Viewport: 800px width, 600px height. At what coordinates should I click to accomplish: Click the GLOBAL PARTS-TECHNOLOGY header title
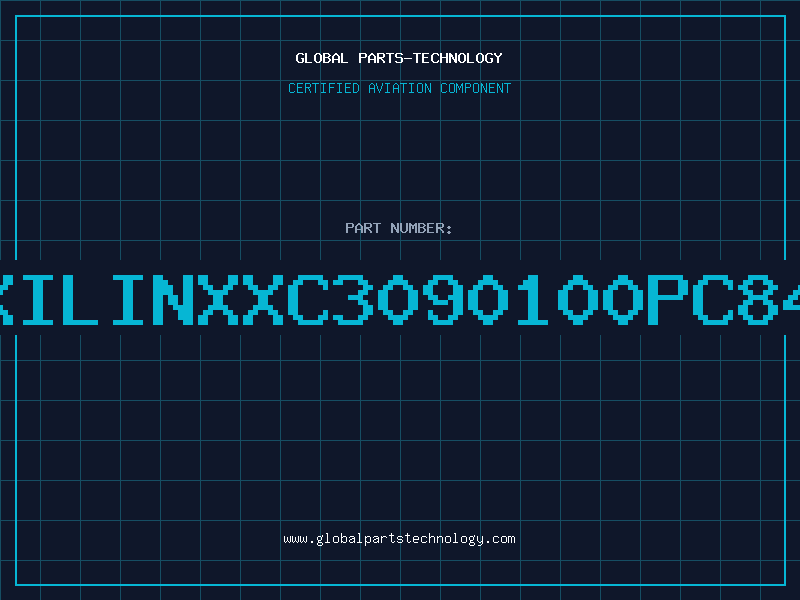(399, 58)
